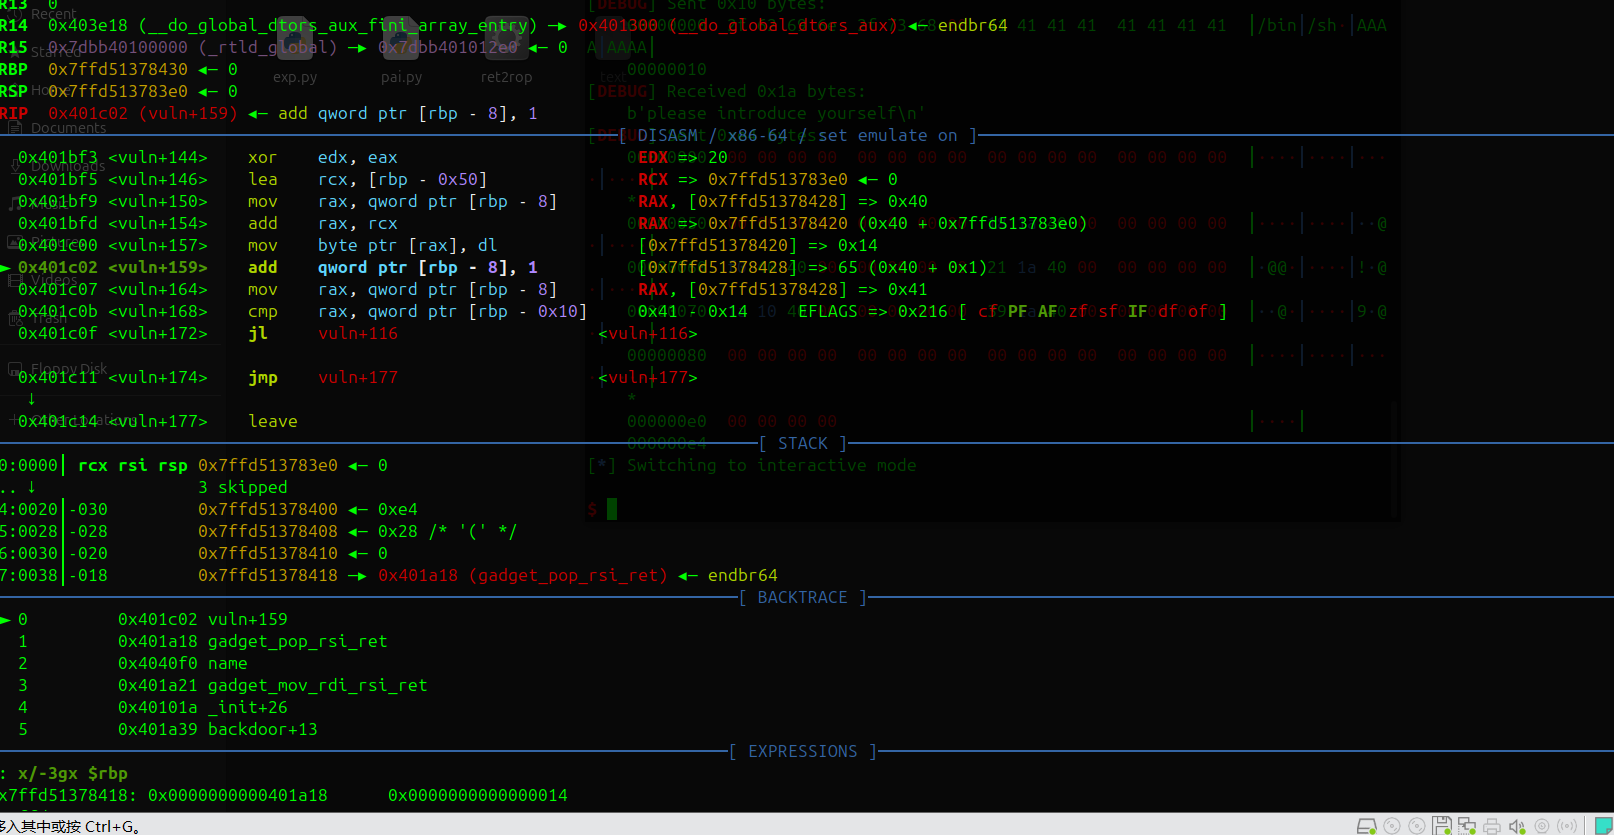This screenshot has width=1614, height=835.
Task: Click the R14 register label
Action: point(14,25)
